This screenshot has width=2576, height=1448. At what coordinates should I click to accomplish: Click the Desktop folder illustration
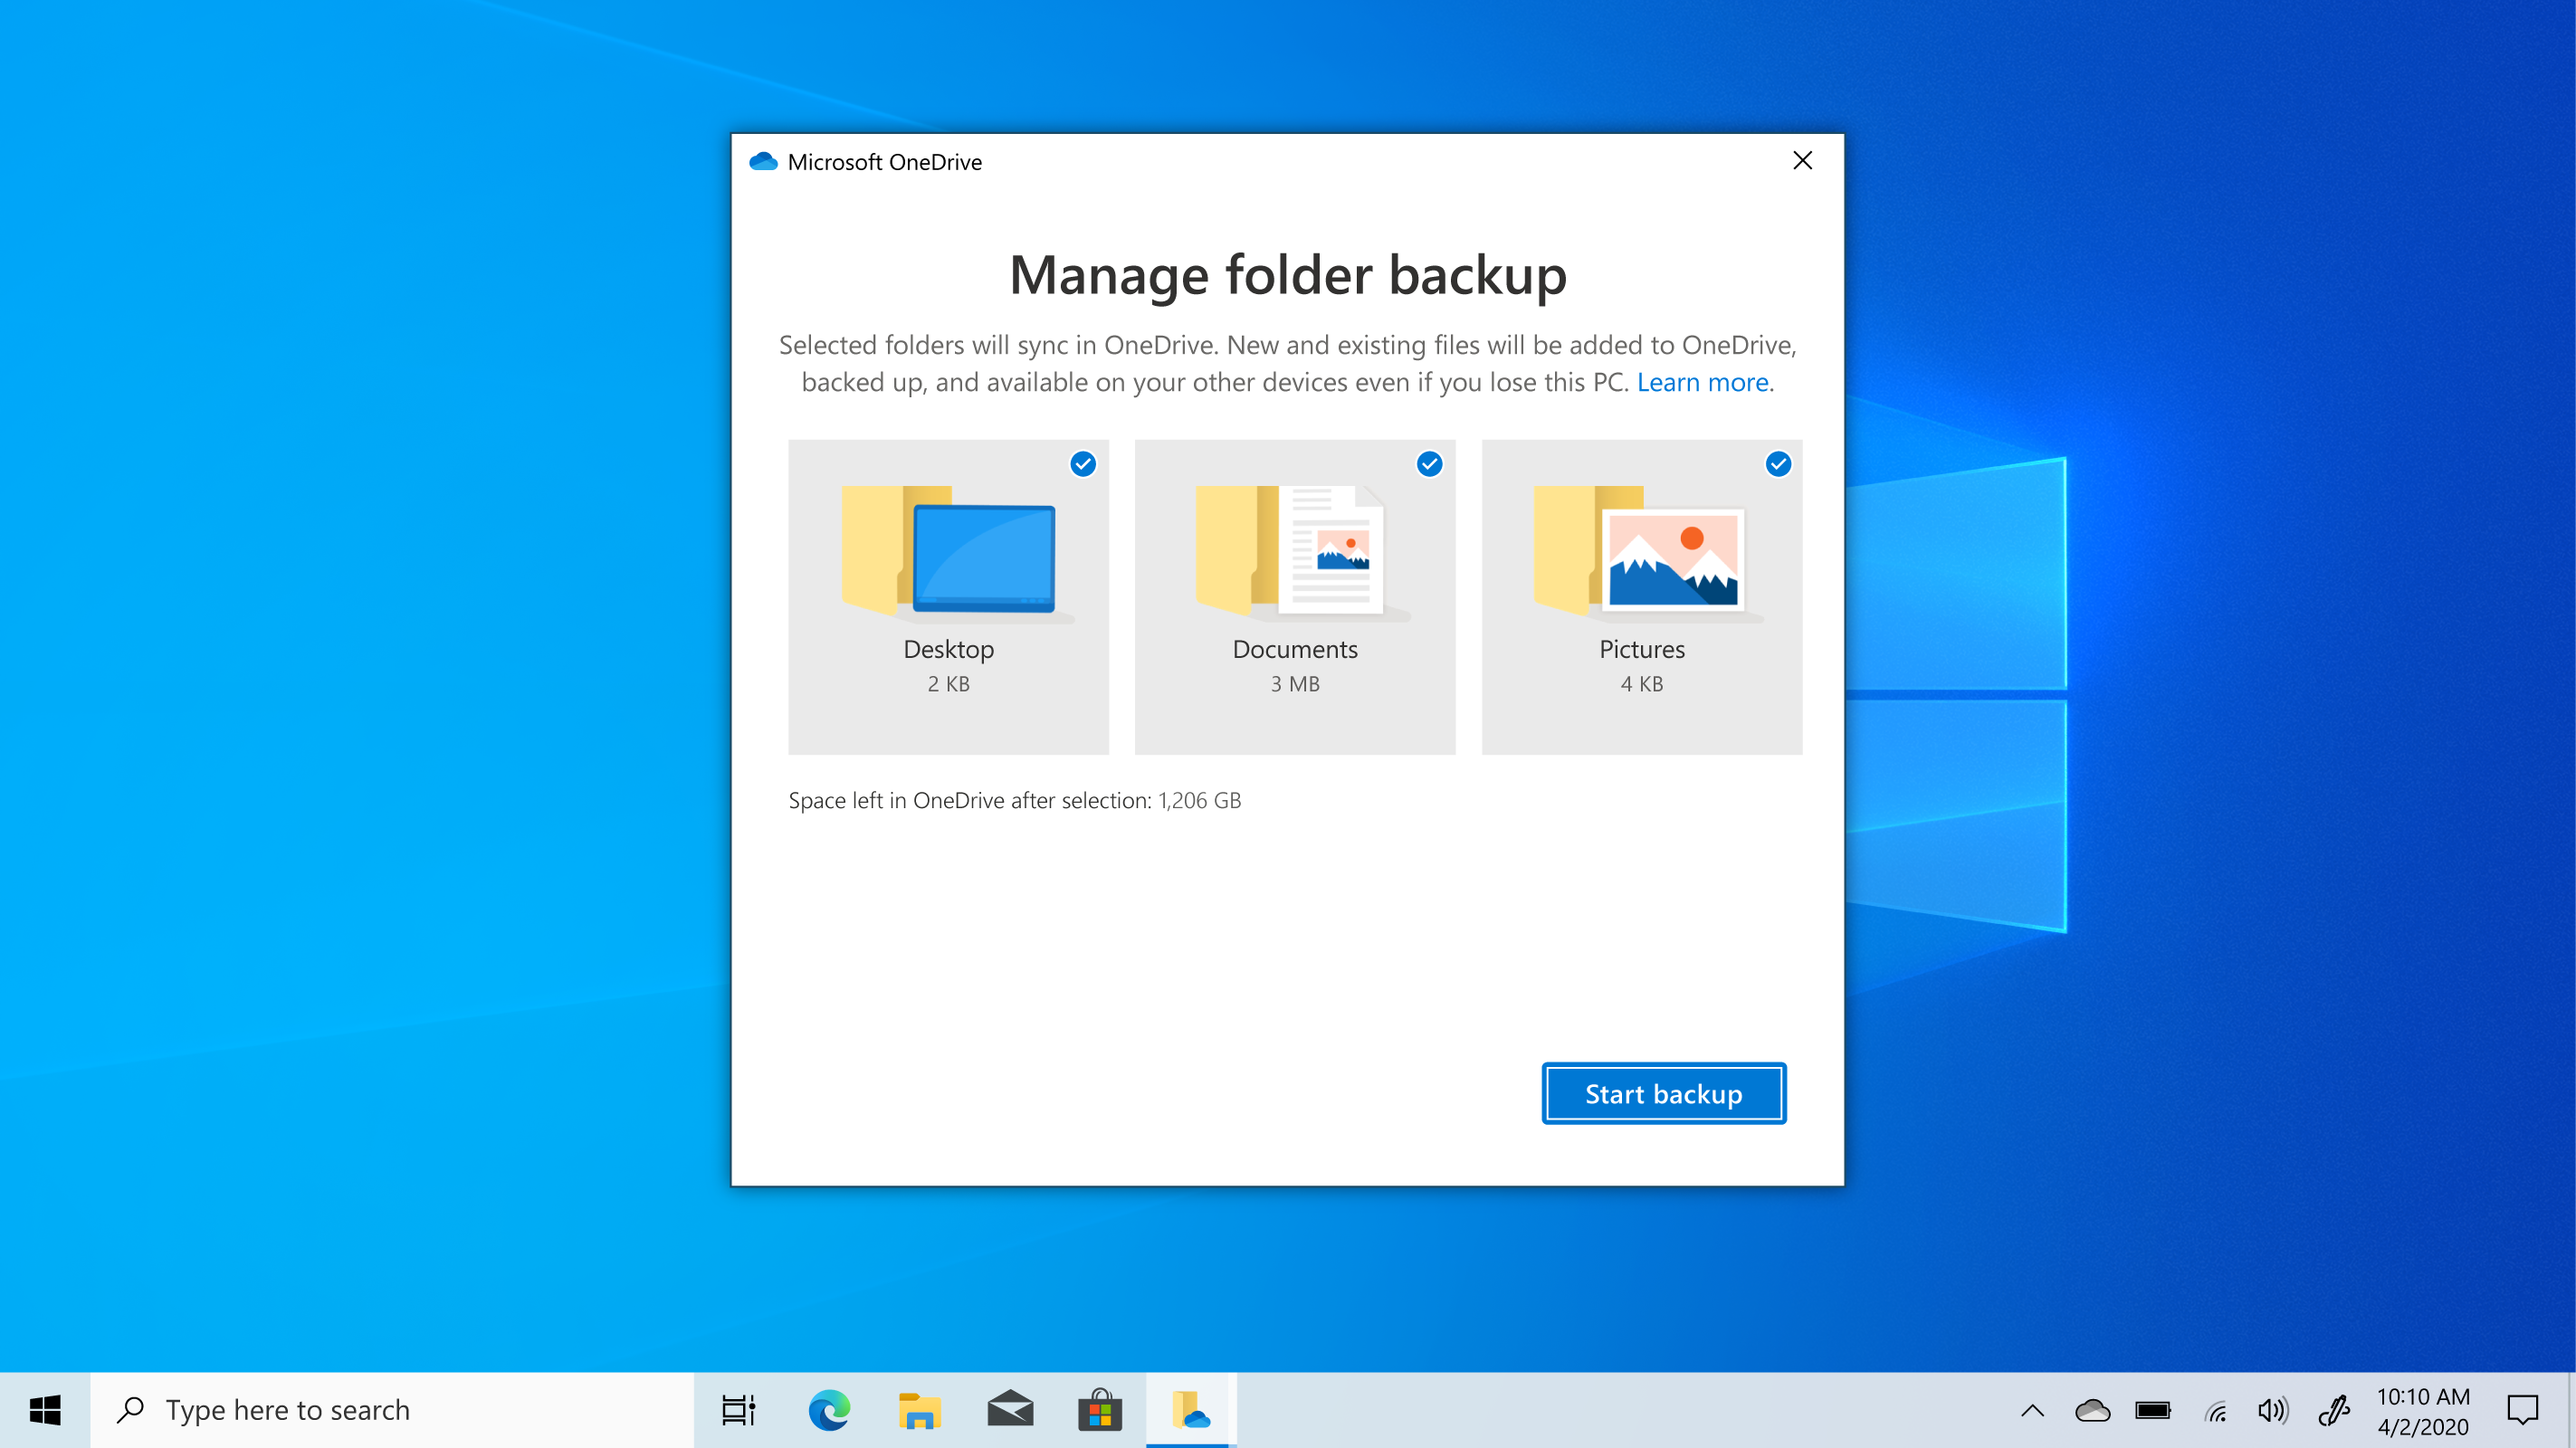[948, 552]
